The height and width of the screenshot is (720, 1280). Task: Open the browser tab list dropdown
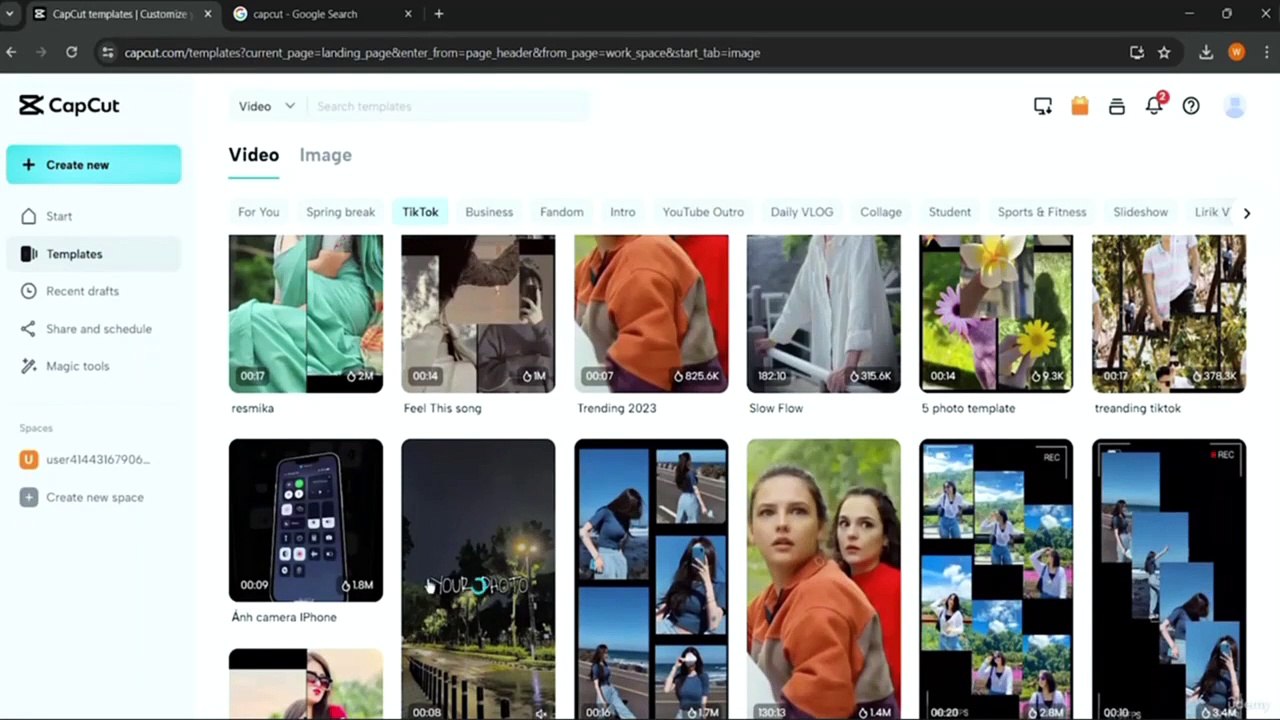pos(10,14)
